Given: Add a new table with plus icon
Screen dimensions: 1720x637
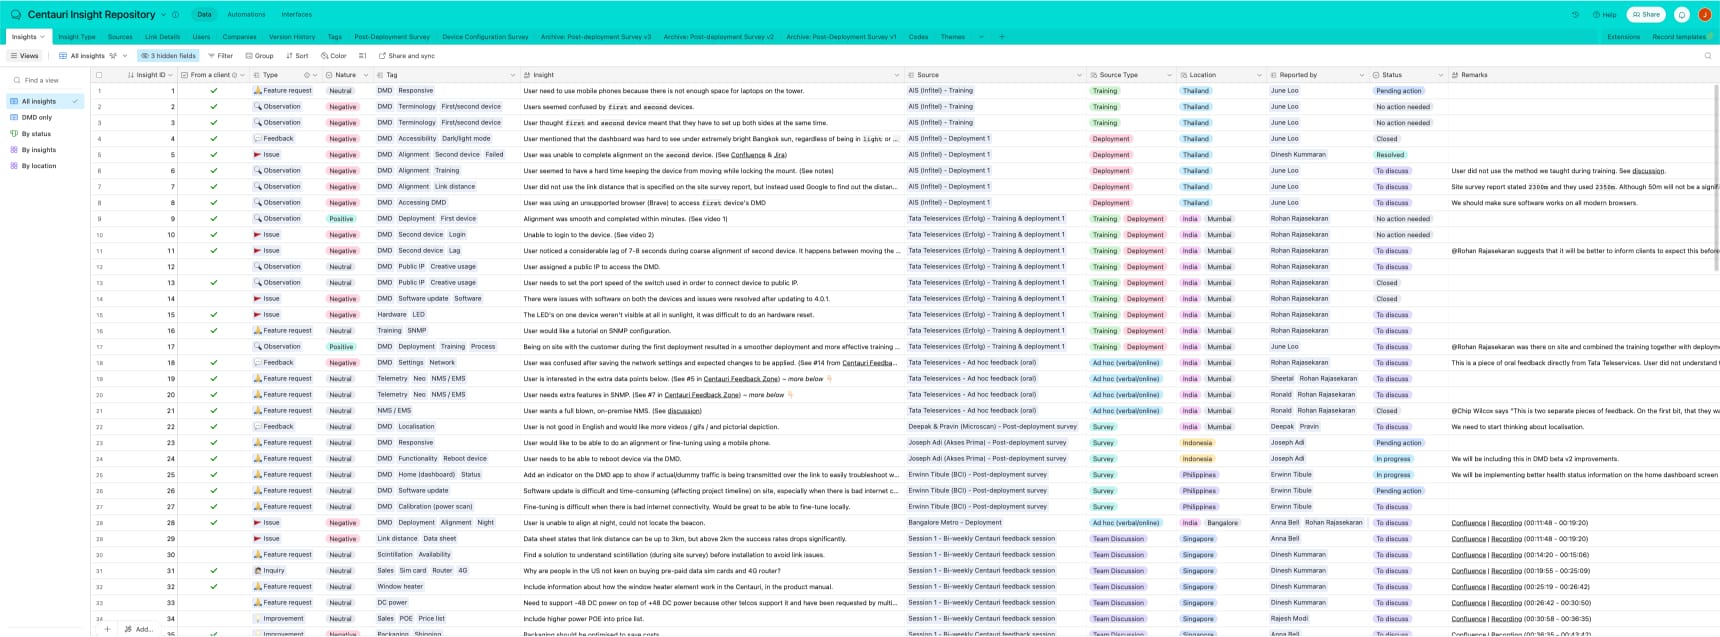Looking at the screenshot, I should 1002,37.
